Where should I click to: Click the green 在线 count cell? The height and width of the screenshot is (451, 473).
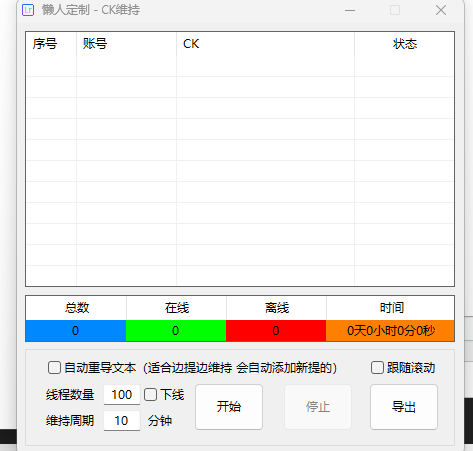pyautogui.click(x=176, y=331)
